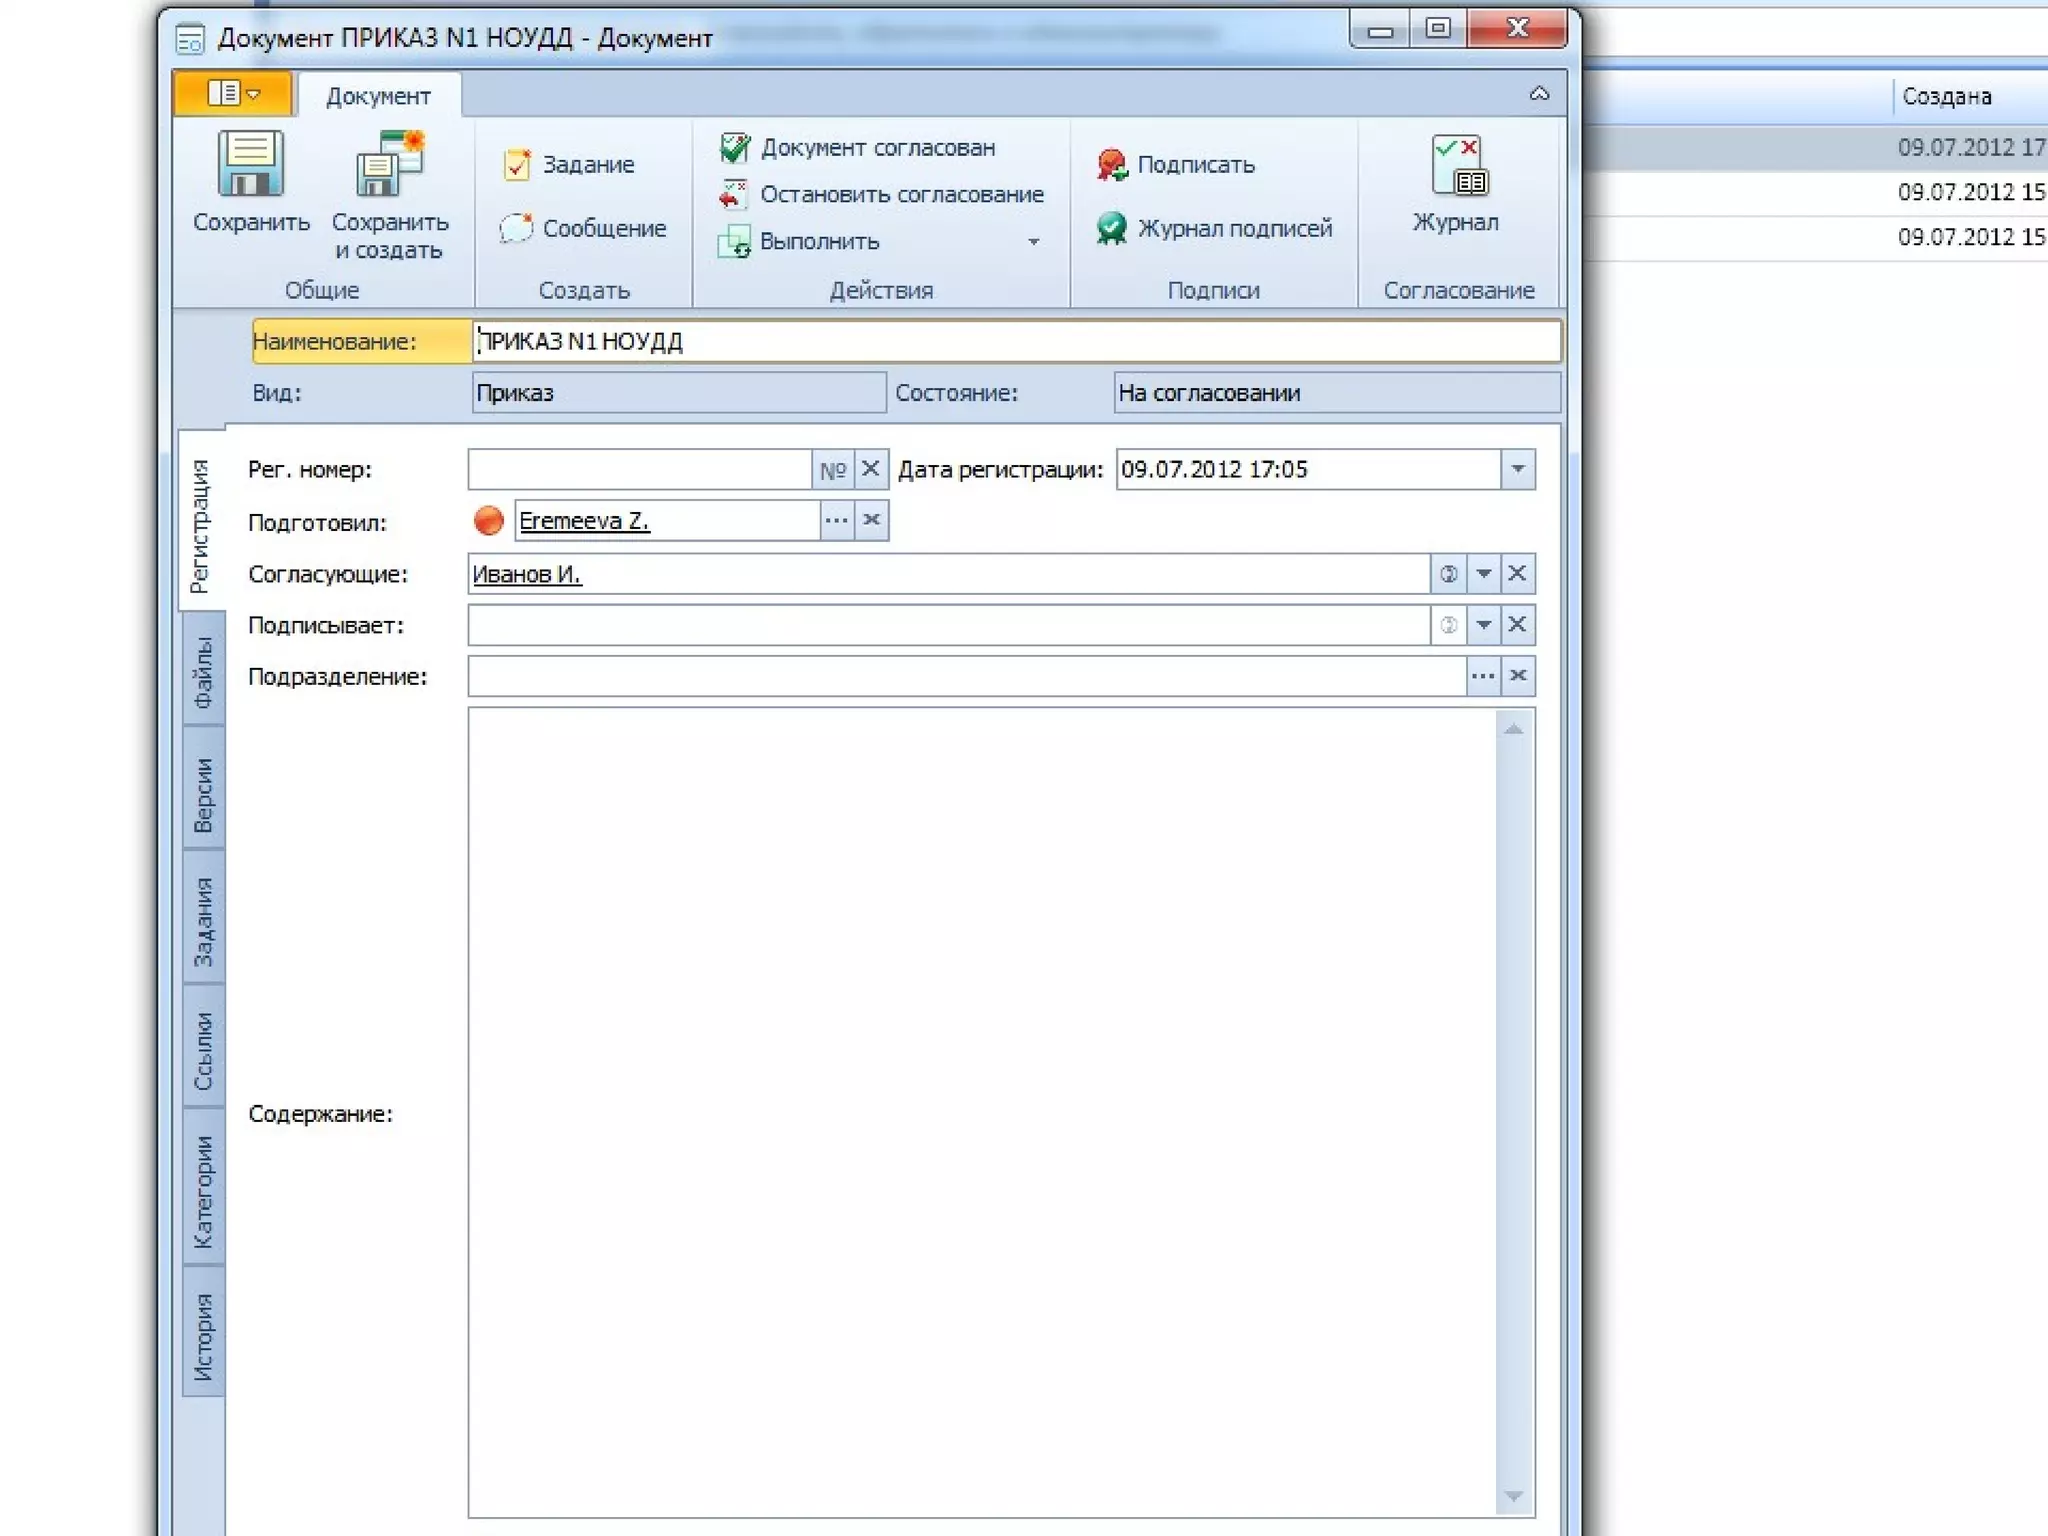Screen dimensions: 2048x1536
Task: Click the № button next to Рег. номер
Action: click(x=832, y=470)
